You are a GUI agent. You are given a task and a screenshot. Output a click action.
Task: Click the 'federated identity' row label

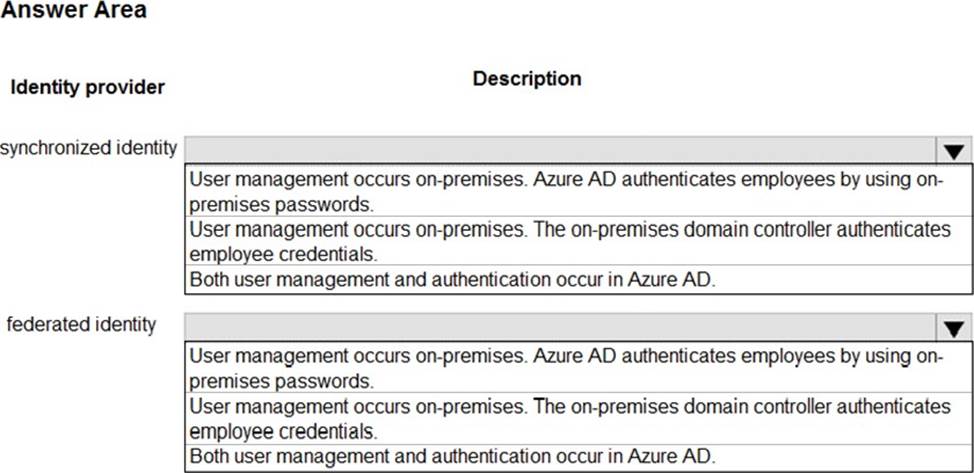click(81, 324)
